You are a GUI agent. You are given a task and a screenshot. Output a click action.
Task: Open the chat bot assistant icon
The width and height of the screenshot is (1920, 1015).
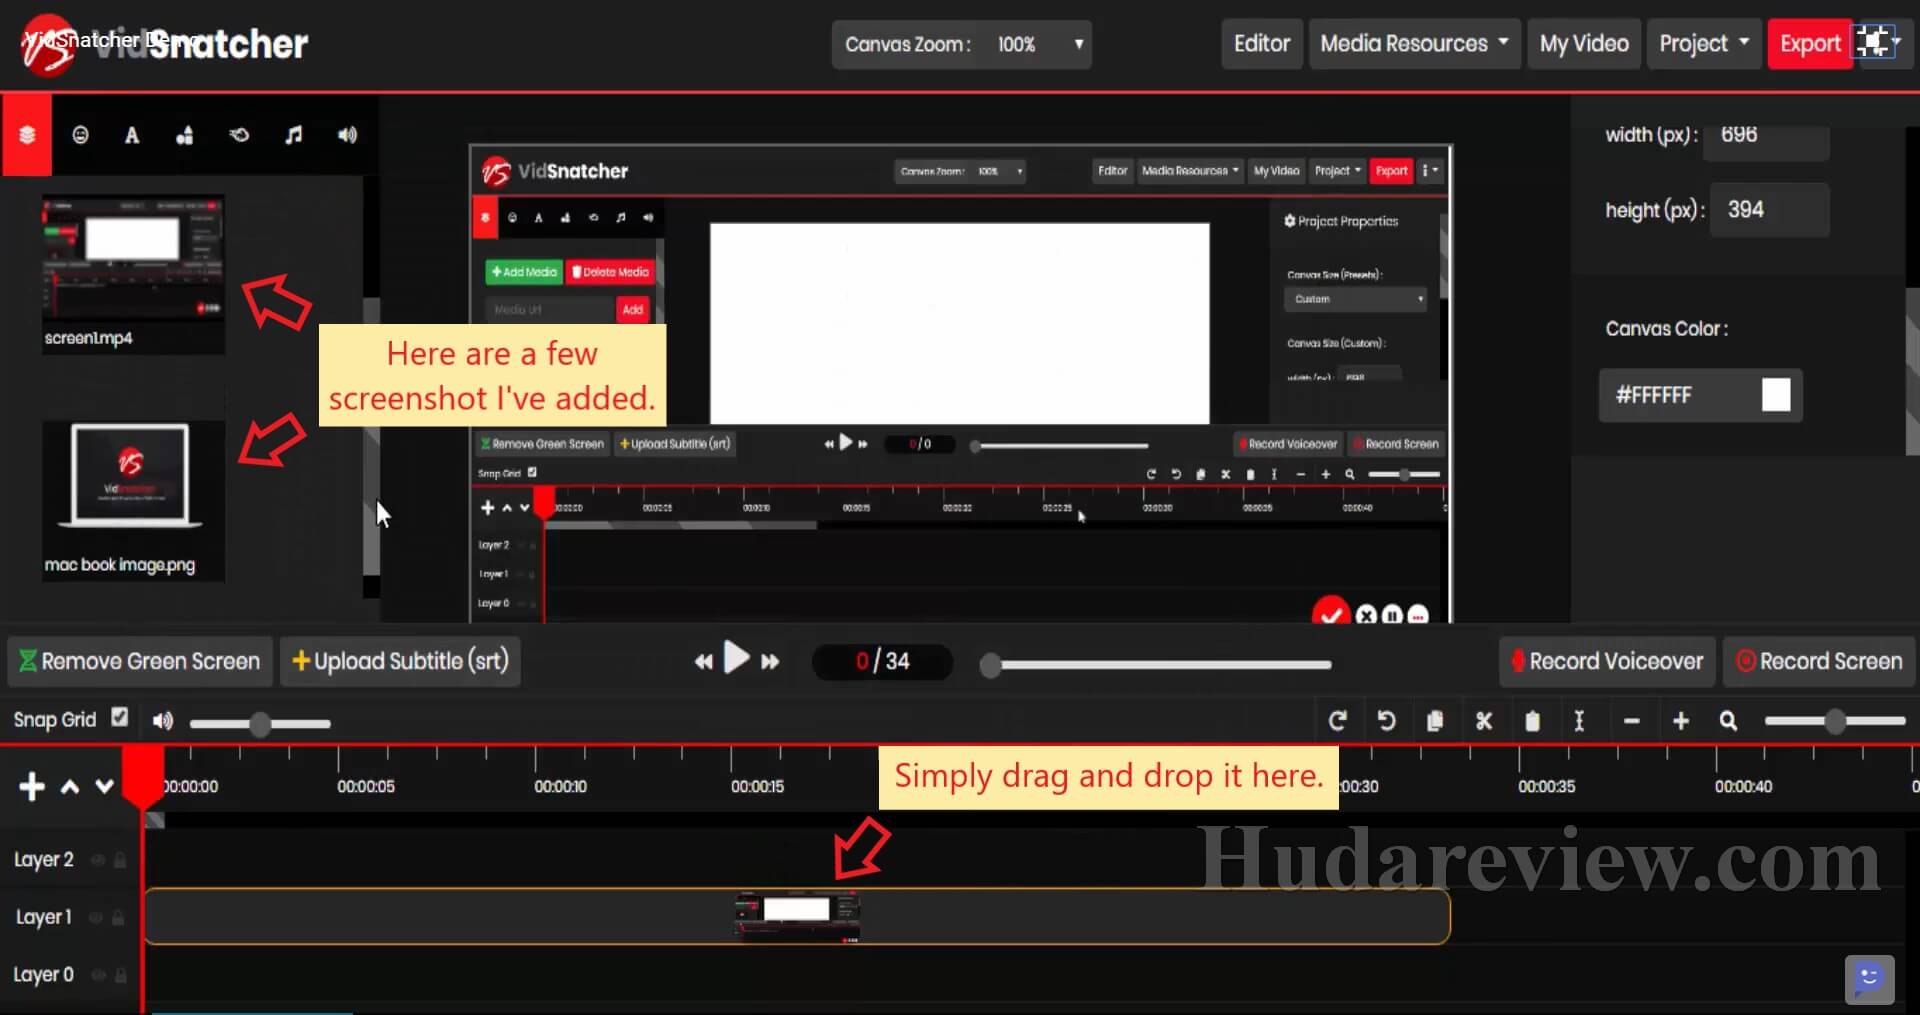pos(1869,979)
